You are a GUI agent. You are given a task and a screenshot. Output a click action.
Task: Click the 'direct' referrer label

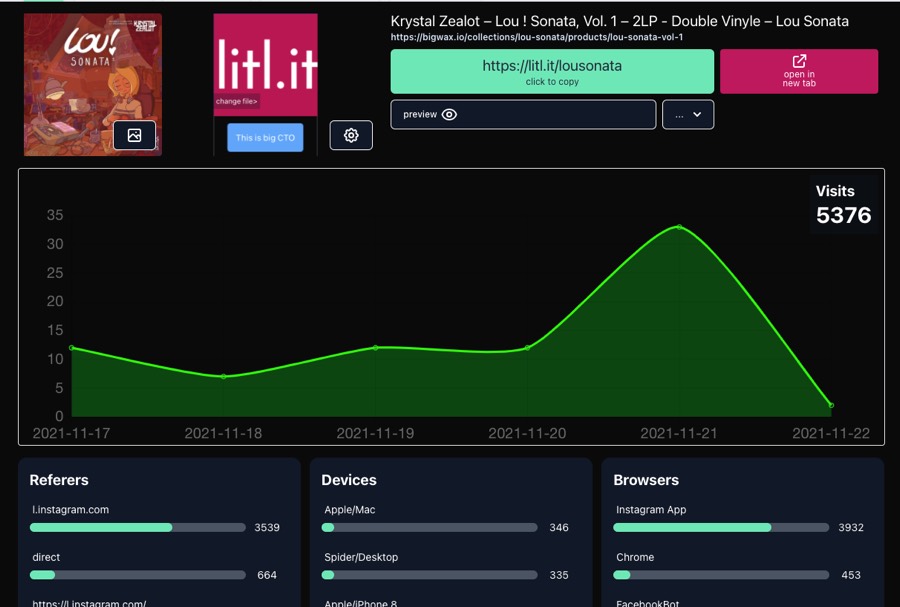coord(46,557)
